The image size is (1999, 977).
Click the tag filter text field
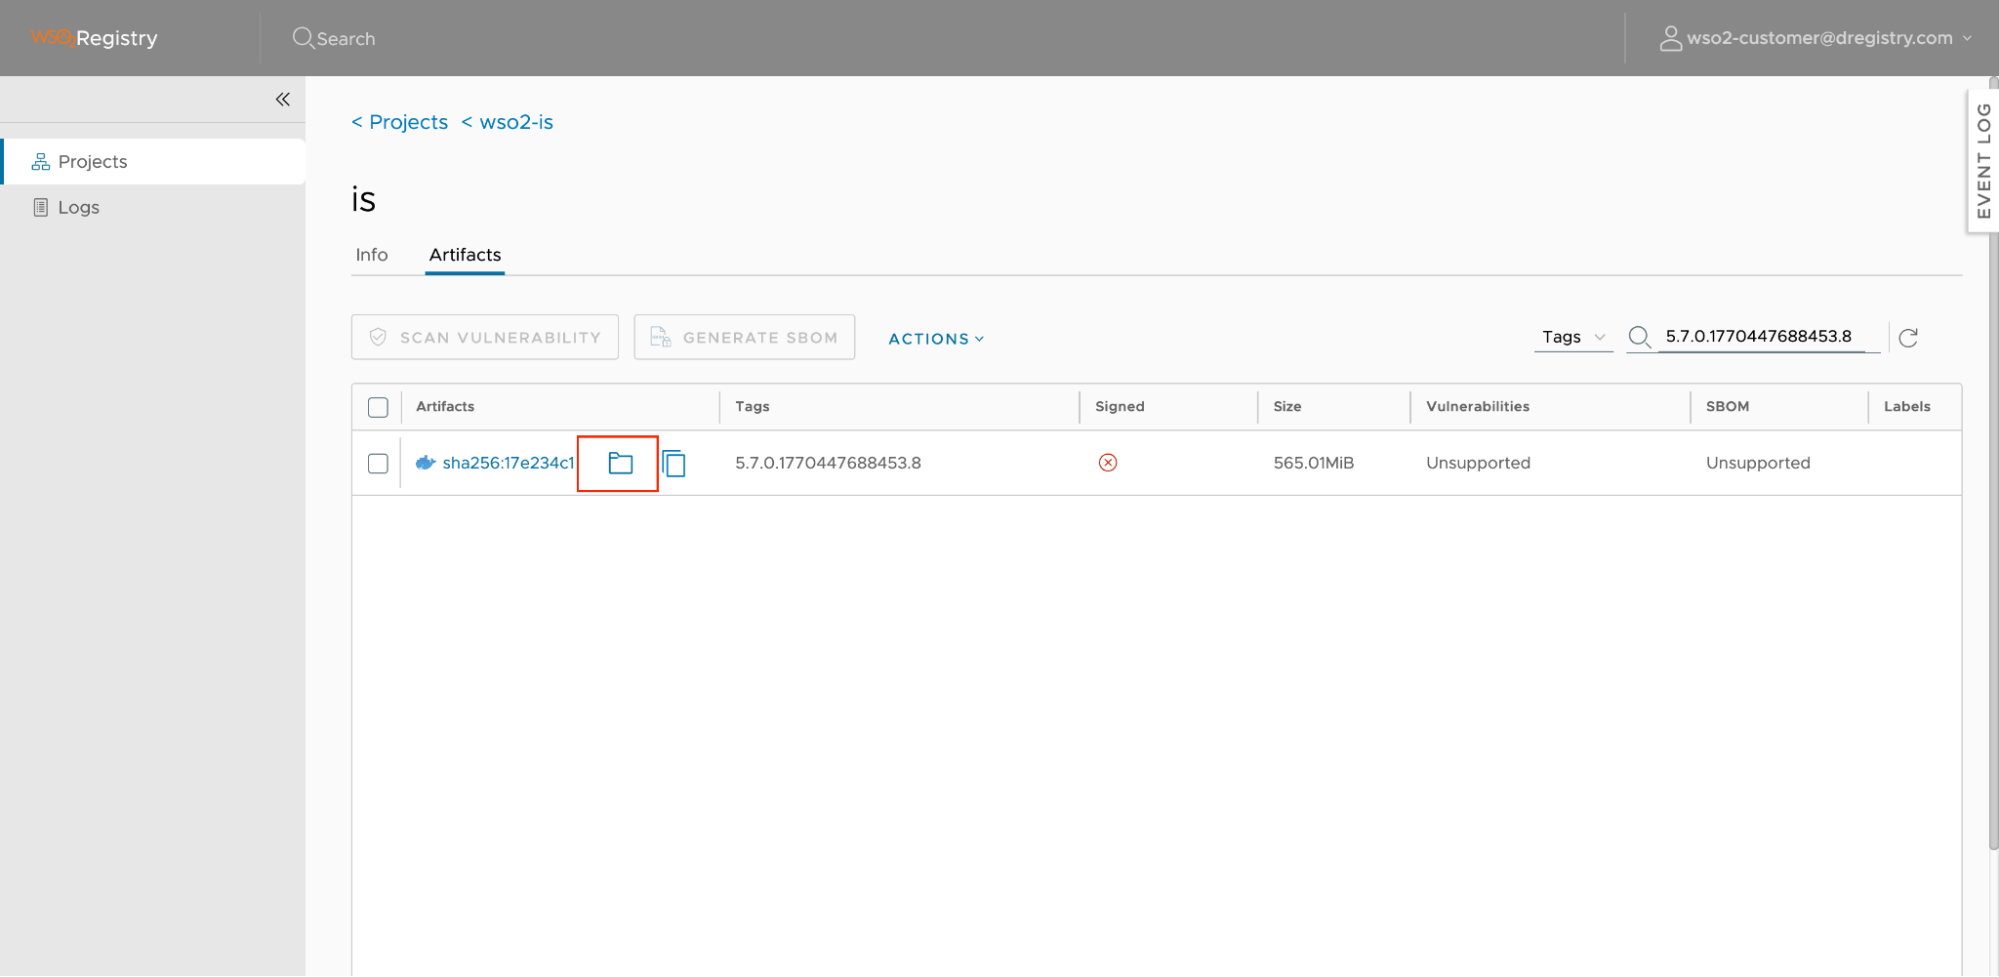click(1760, 337)
